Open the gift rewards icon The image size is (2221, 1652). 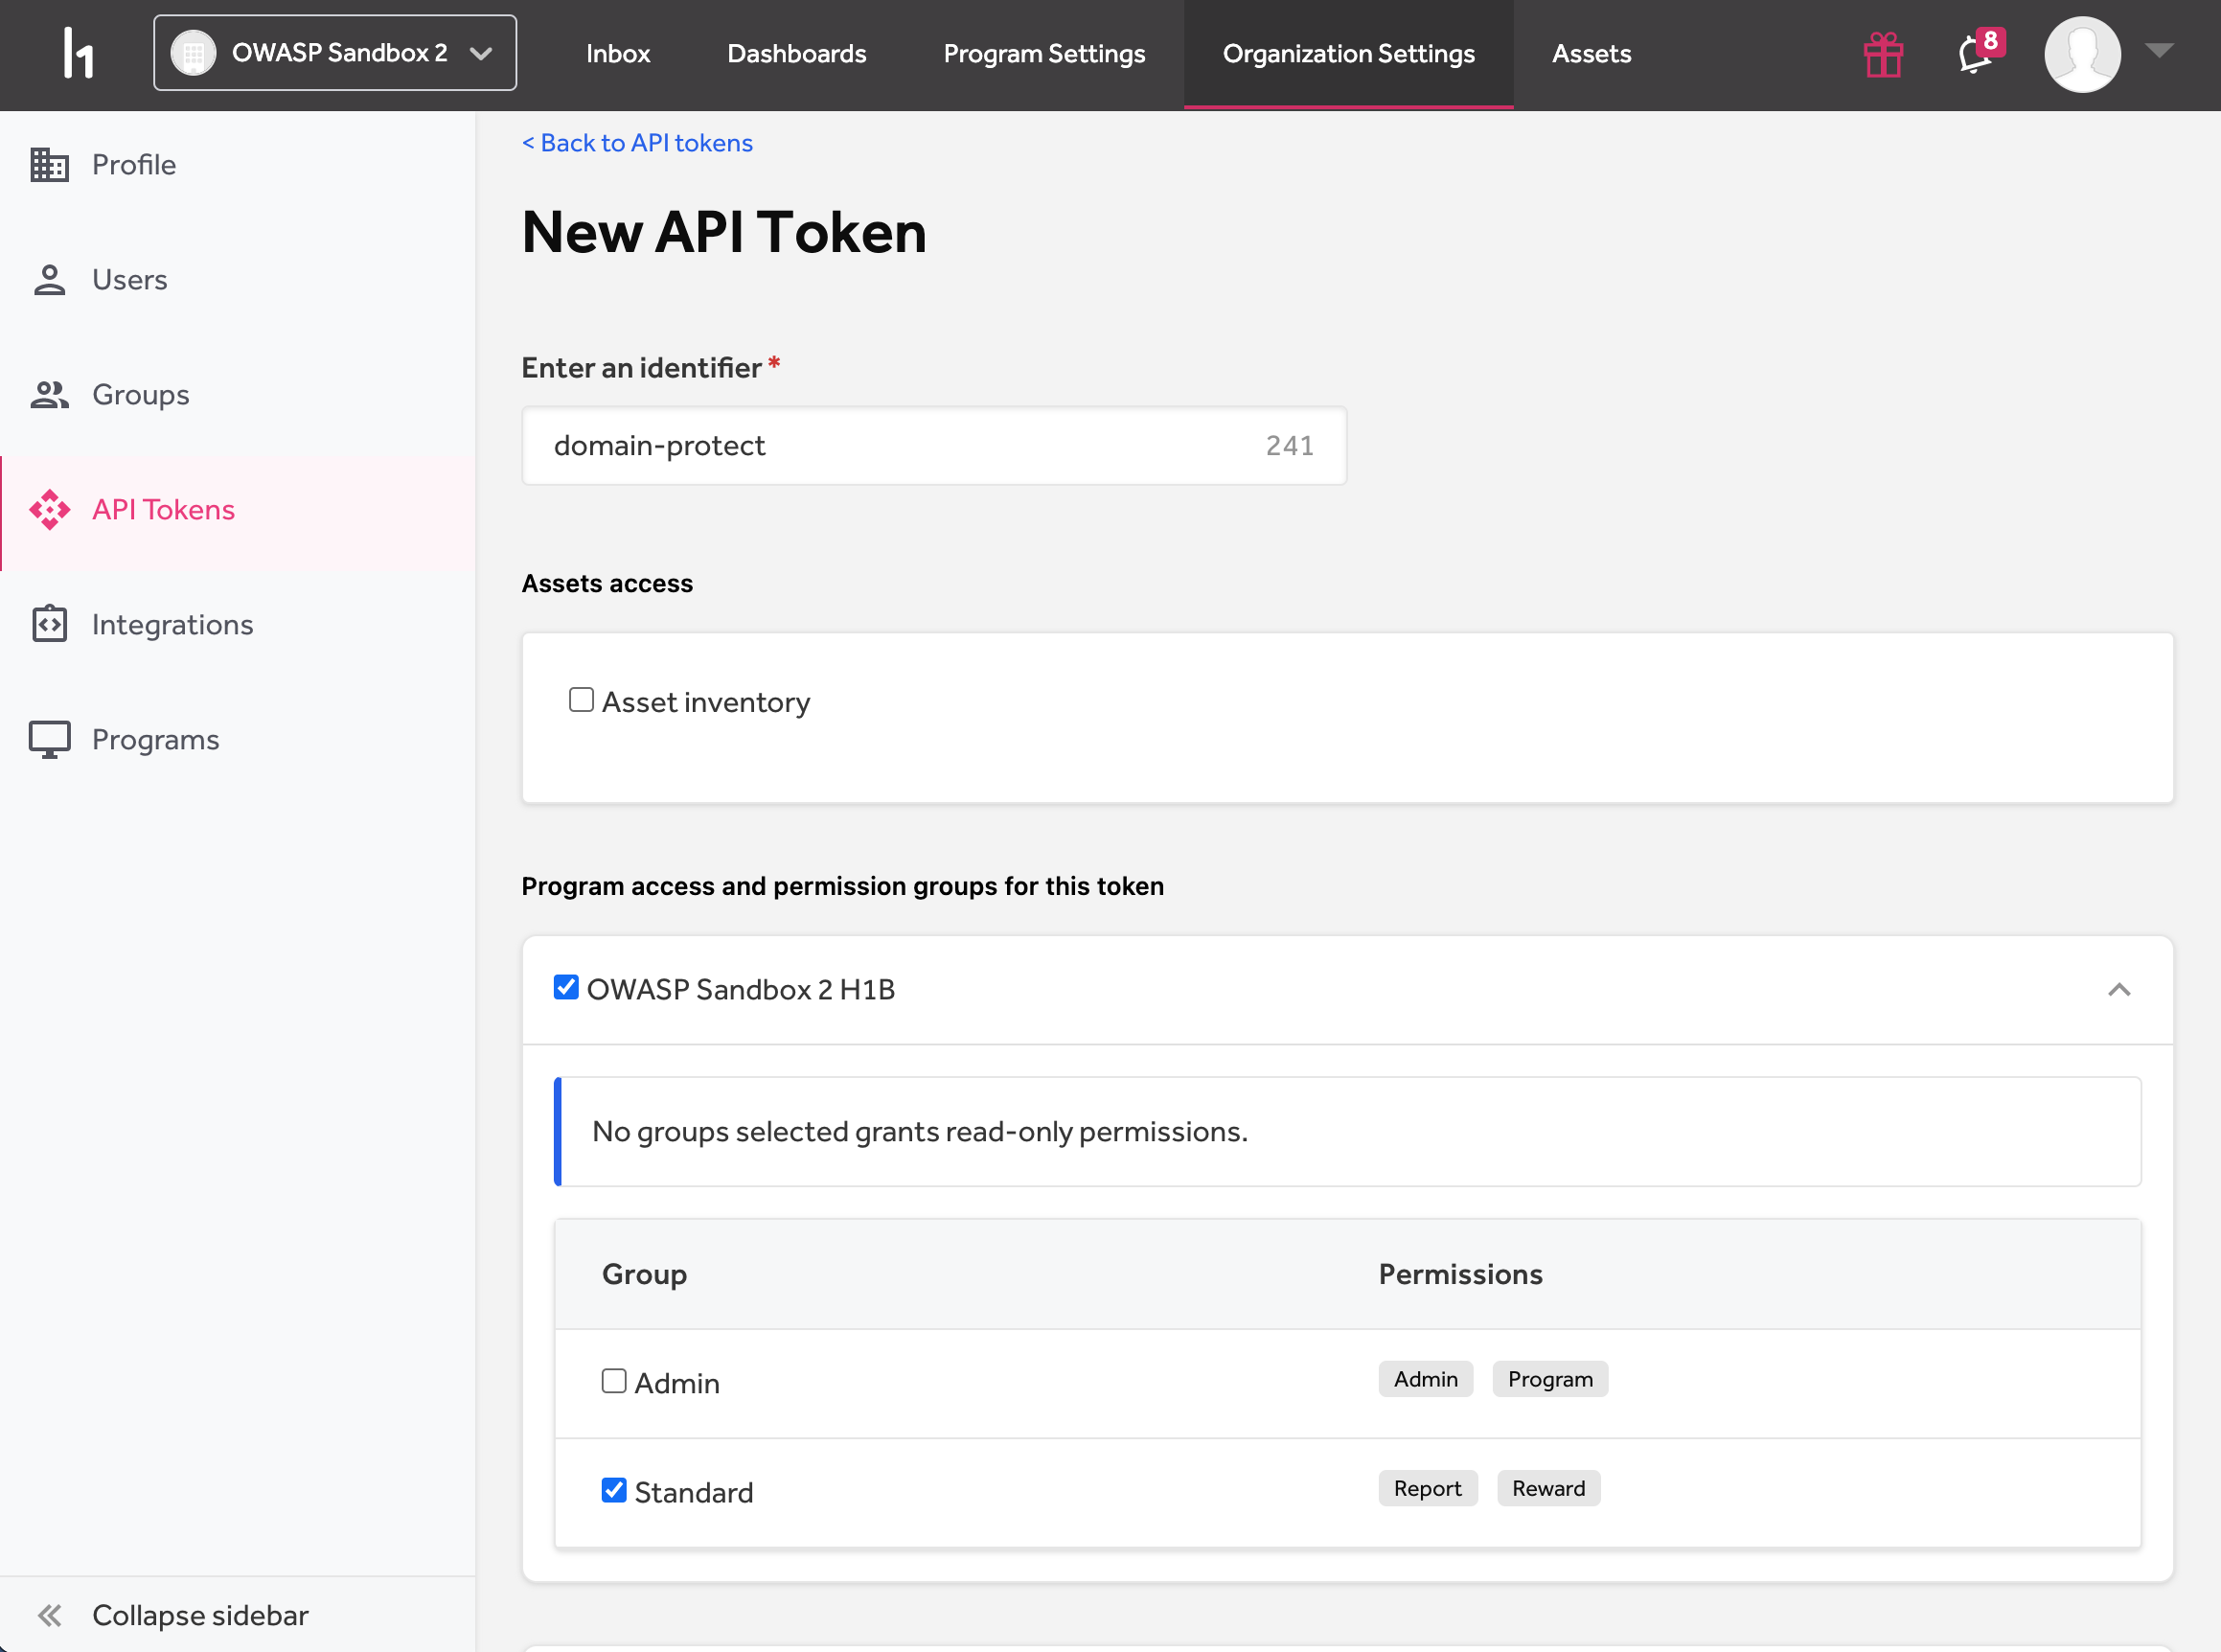[1883, 54]
